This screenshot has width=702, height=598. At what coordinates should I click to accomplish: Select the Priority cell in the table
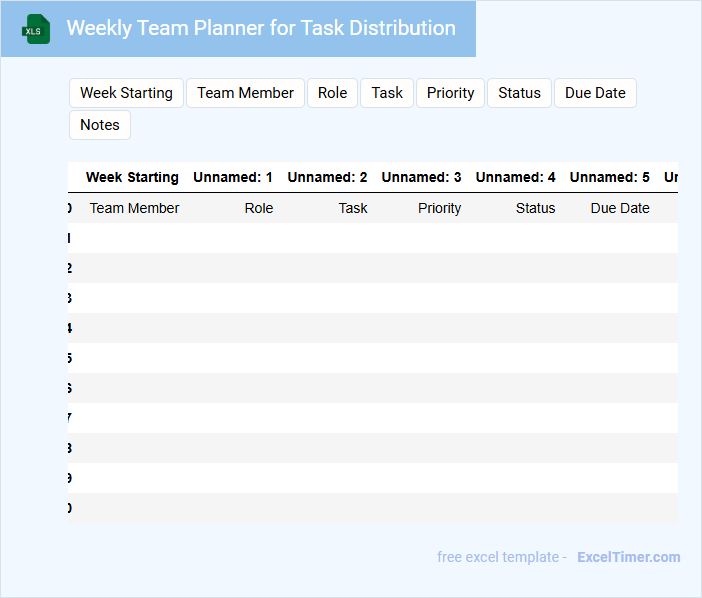(x=439, y=208)
